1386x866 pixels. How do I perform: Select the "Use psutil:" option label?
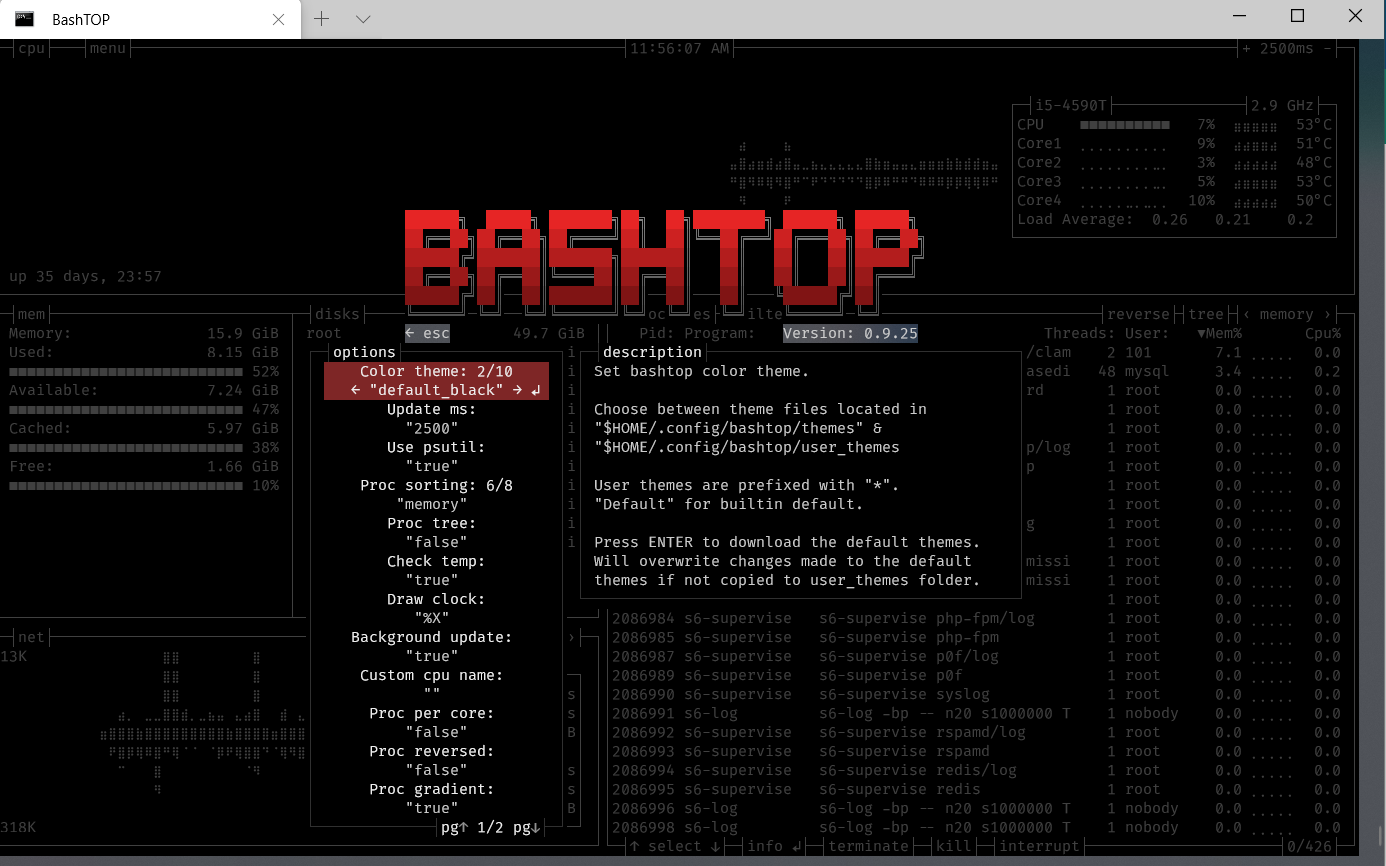436,447
